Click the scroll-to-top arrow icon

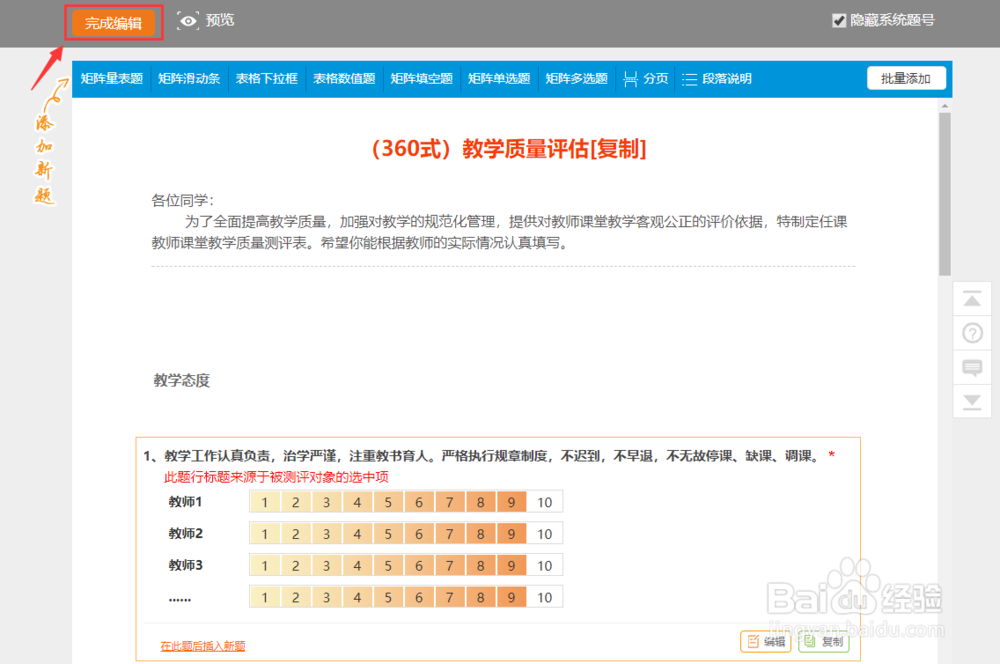coord(972,299)
